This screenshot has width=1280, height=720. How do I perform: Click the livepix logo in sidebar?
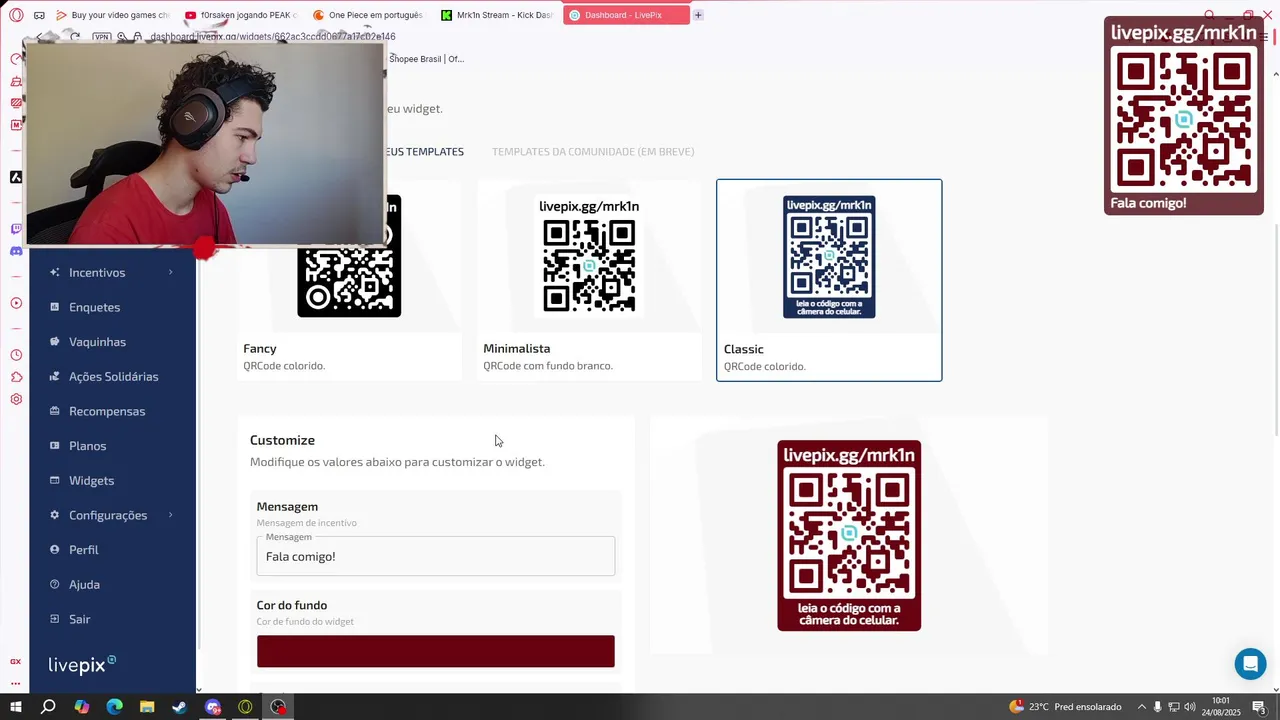tap(82, 664)
